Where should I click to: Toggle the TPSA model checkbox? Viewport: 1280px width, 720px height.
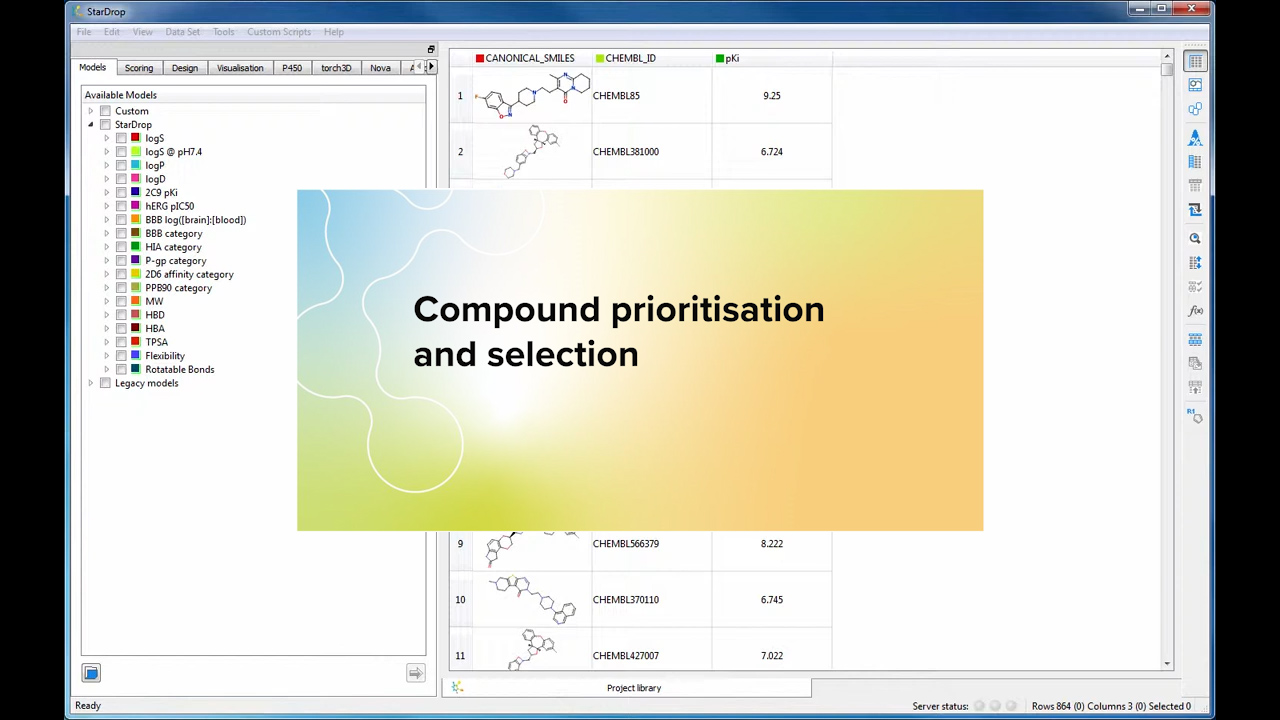pos(121,341)
